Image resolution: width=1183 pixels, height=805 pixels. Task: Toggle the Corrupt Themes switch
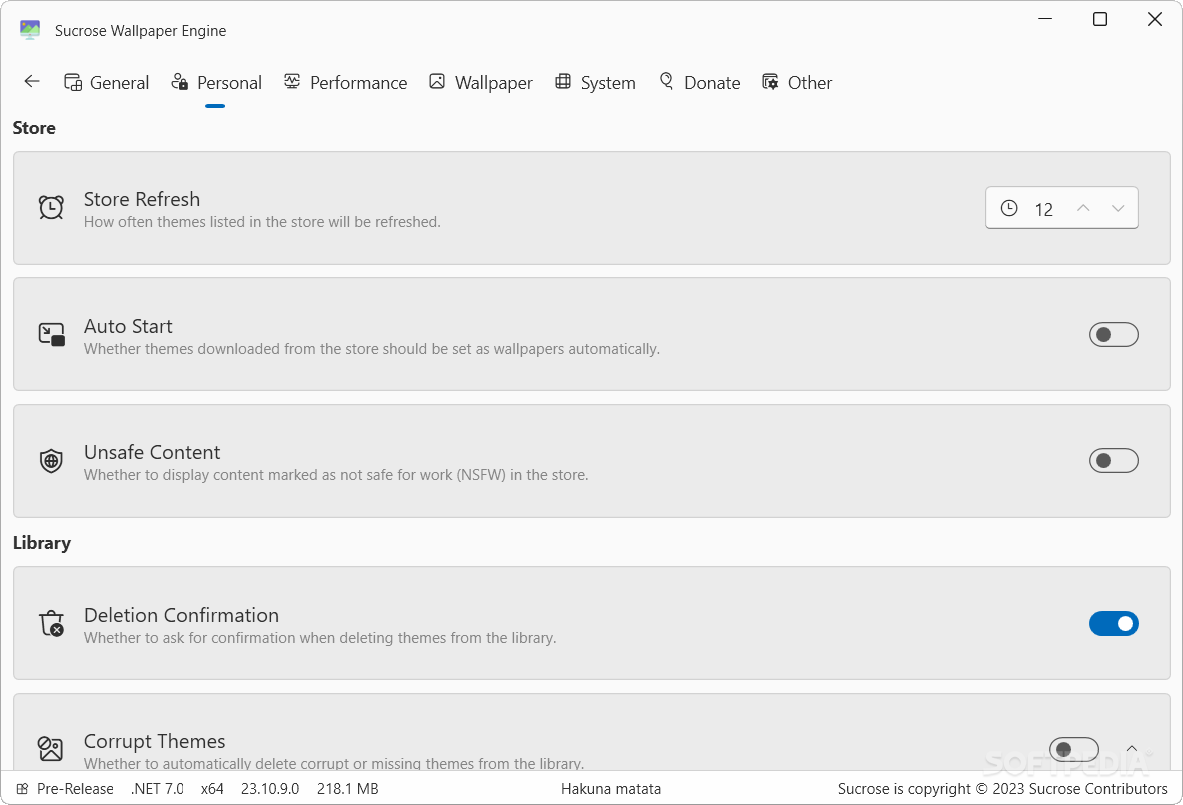[x=1074, y=749]
